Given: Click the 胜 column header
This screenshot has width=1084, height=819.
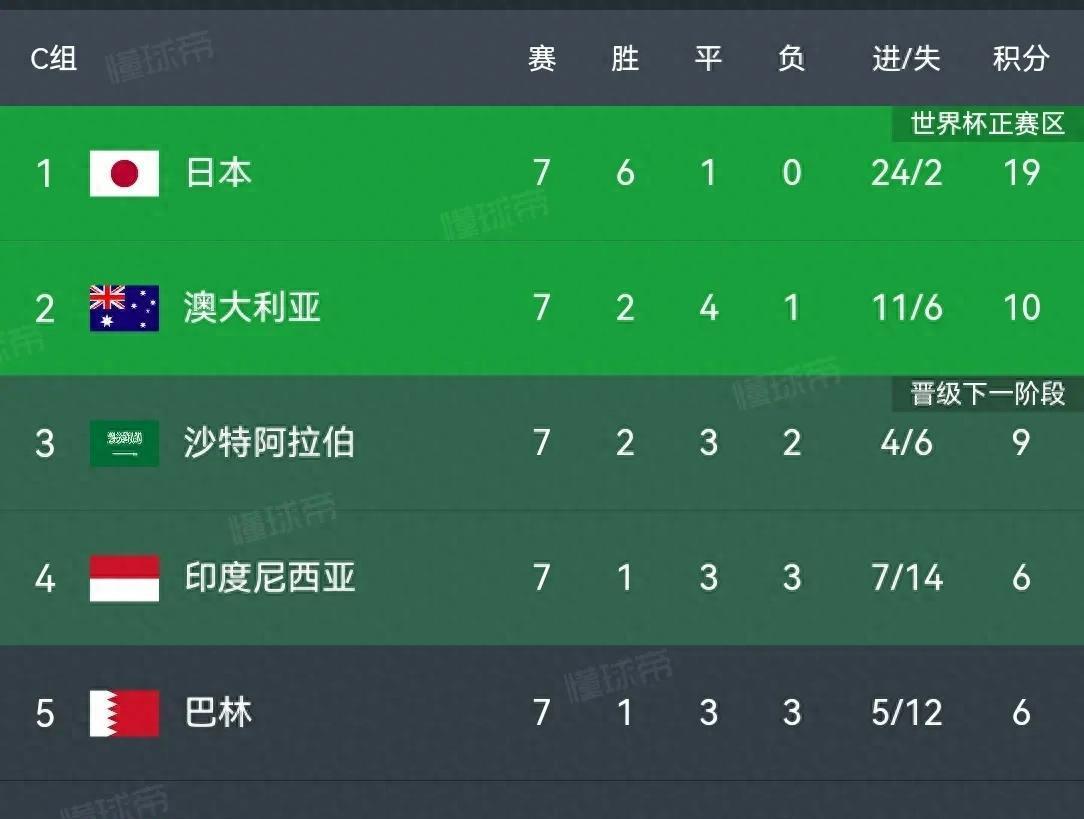Looking at the screenshot, I should 625,59.
